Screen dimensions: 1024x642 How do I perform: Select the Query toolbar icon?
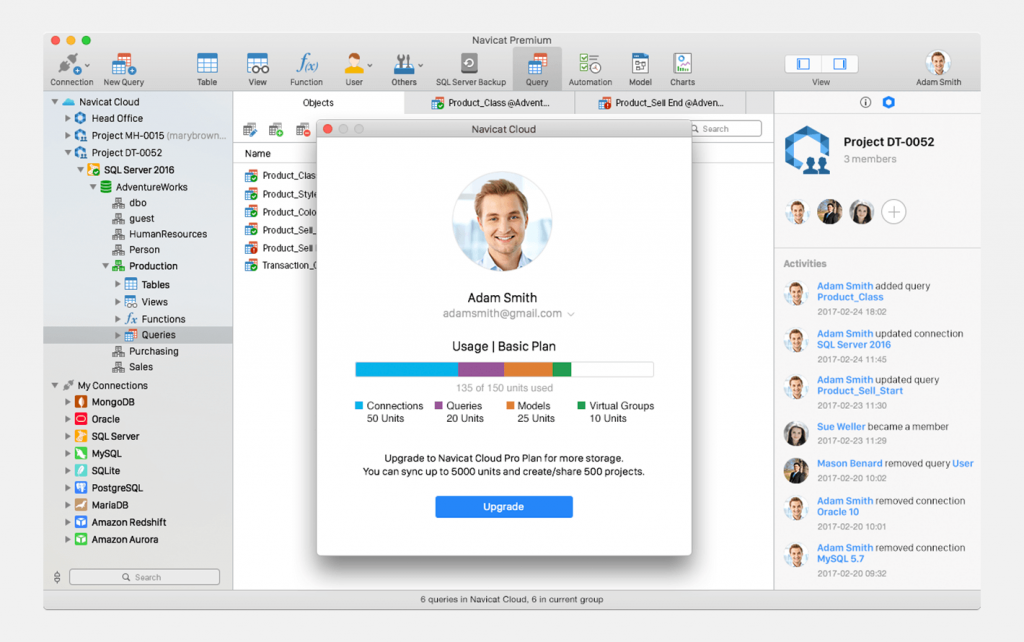coord(537,64)
